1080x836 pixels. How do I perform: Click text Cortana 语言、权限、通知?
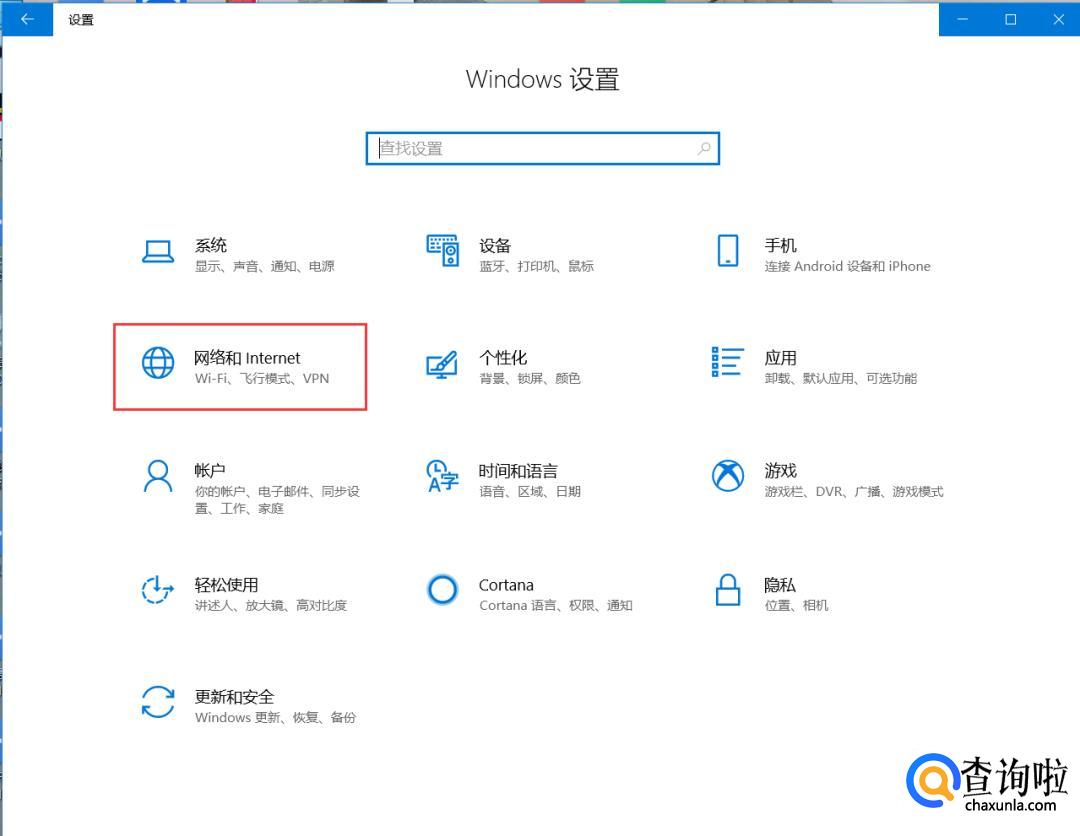click(x=556, y=605)
